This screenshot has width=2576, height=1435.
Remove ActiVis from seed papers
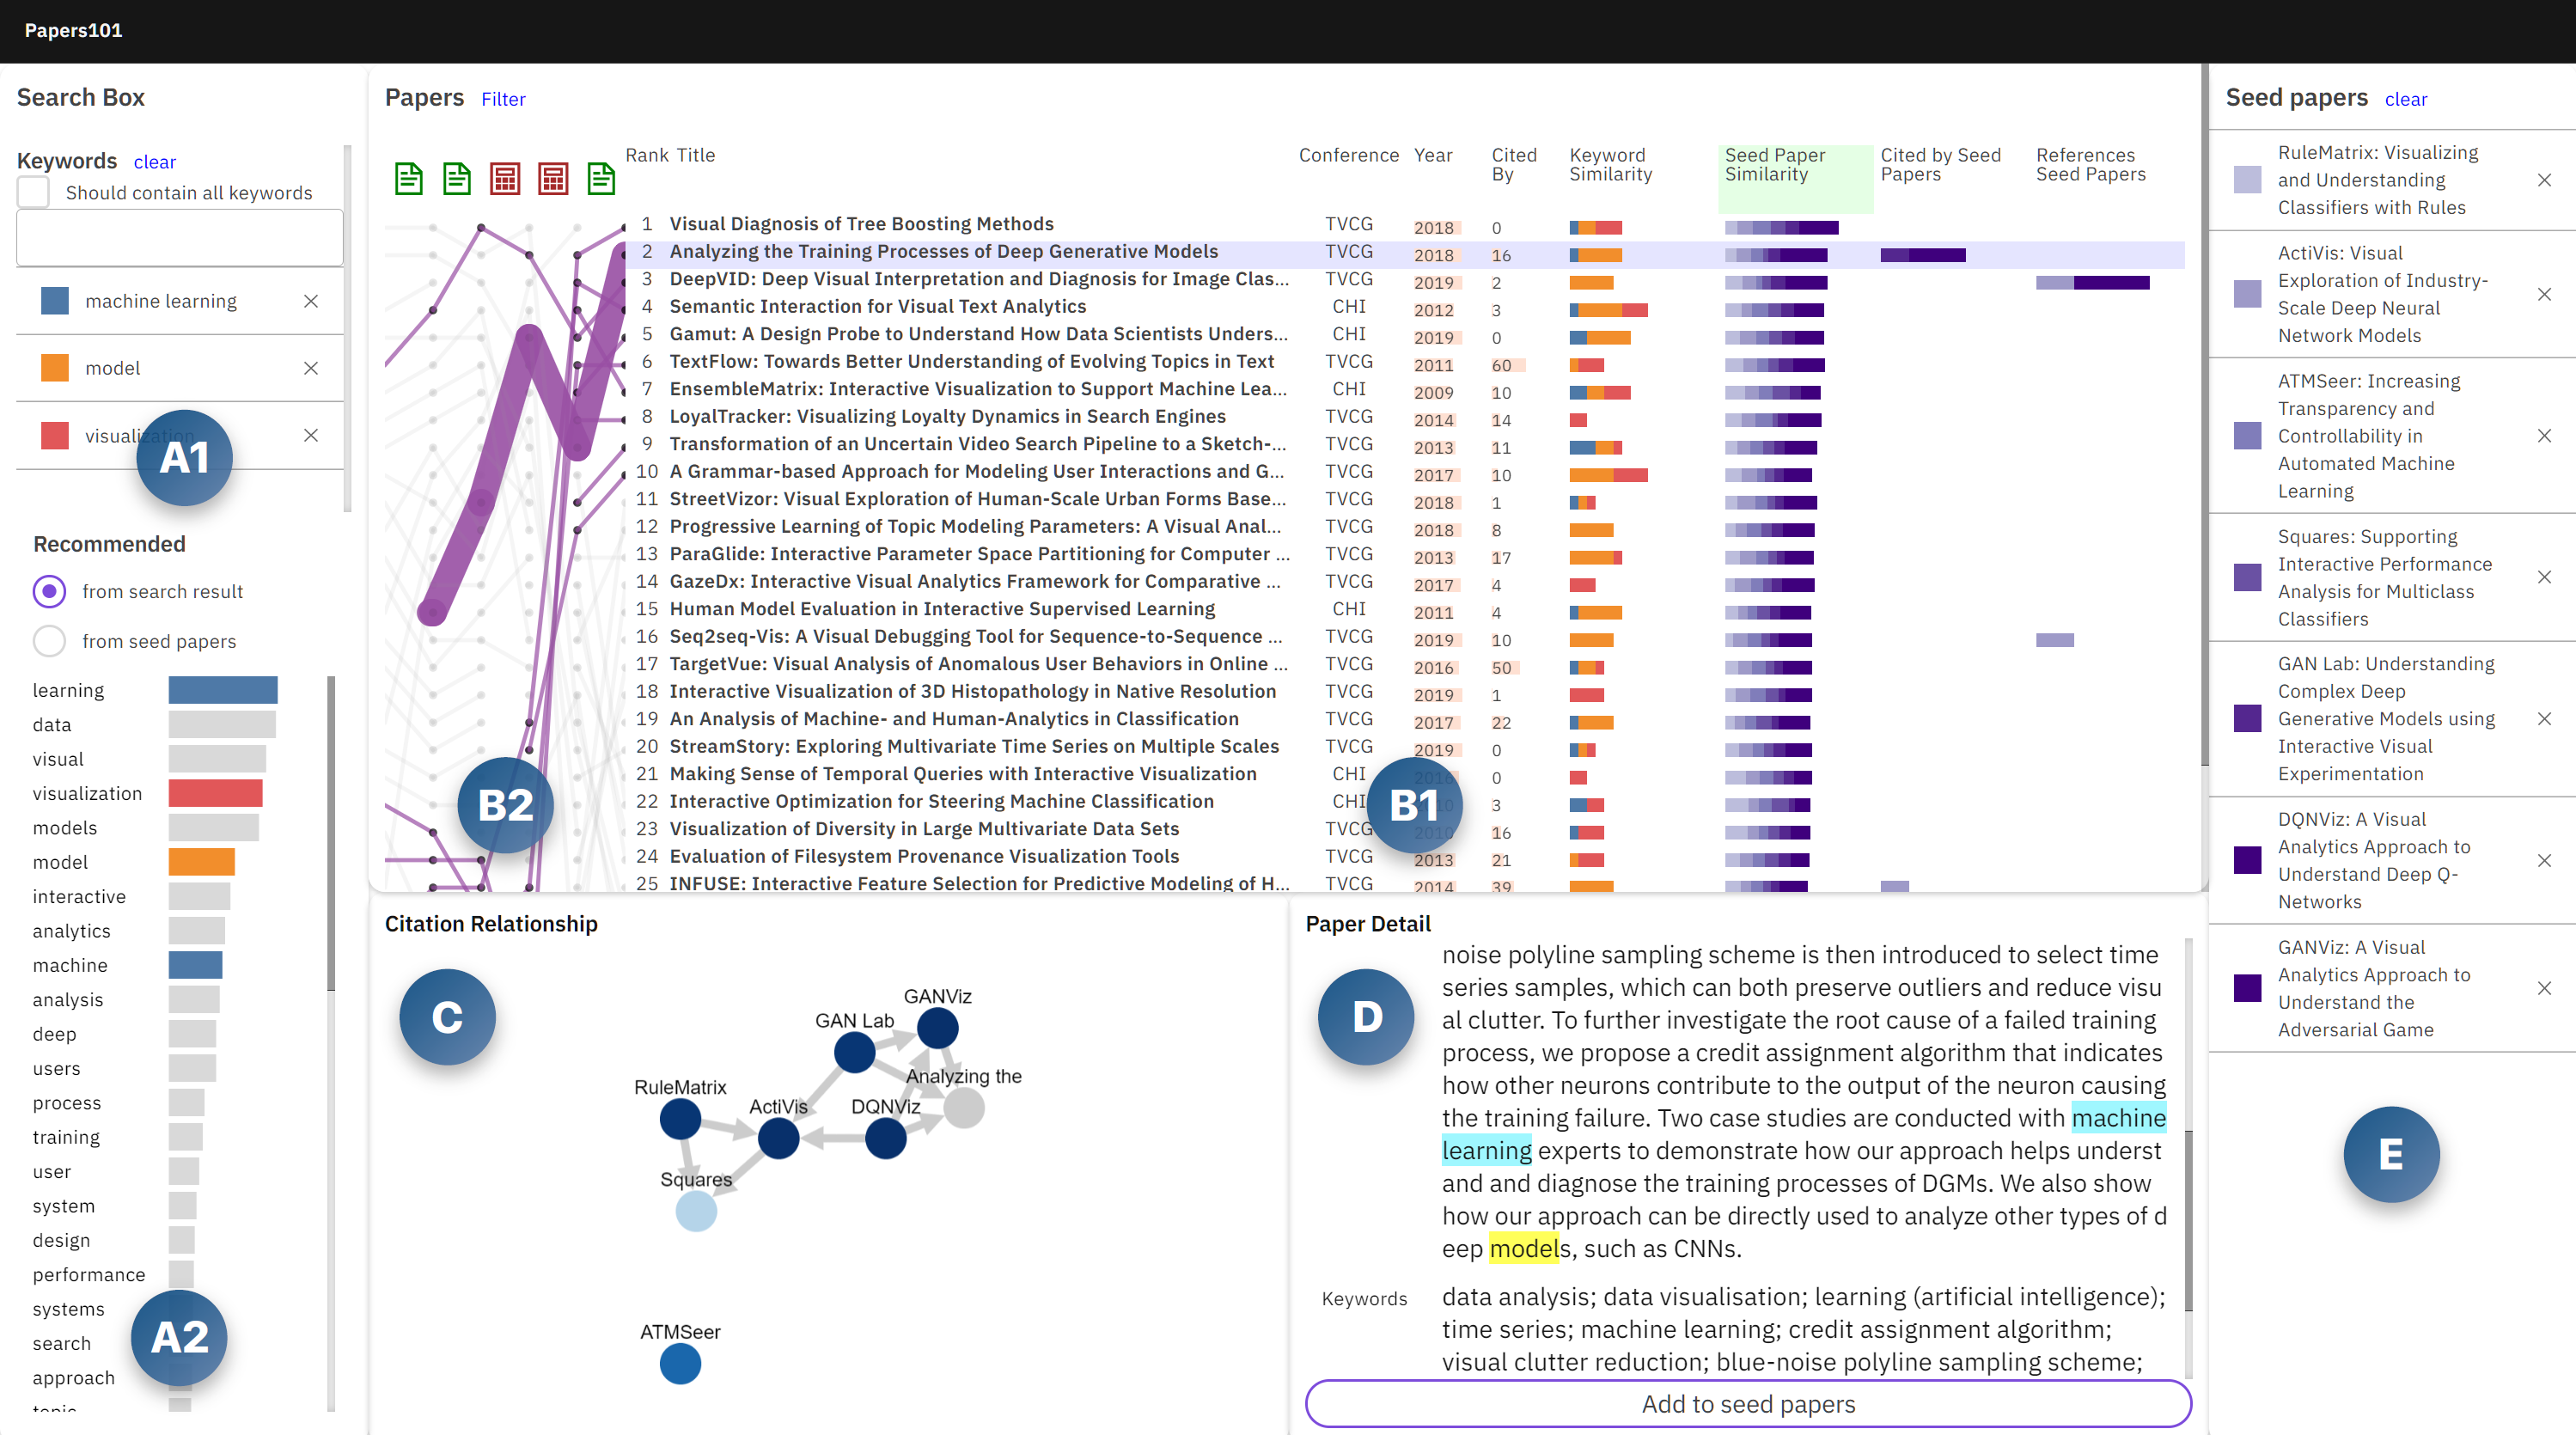tap(2545, 294)
